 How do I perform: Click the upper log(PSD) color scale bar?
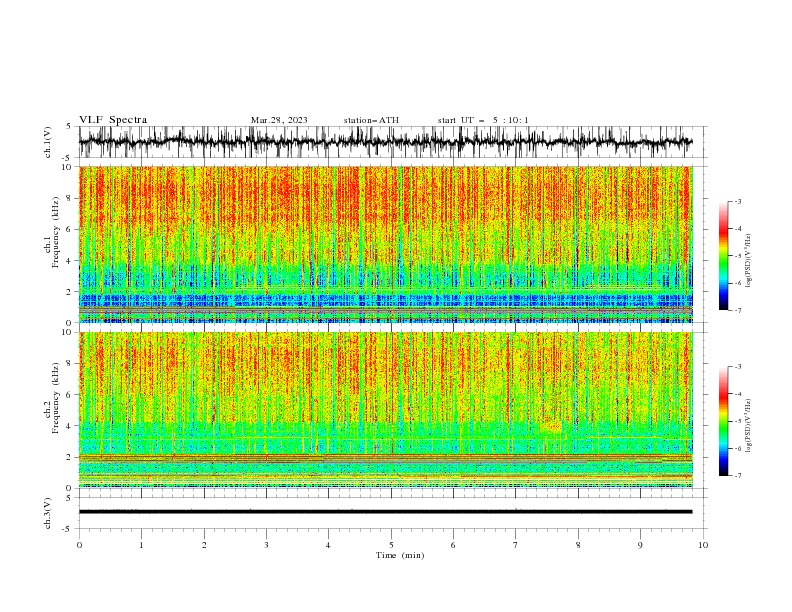click(723, 256)
